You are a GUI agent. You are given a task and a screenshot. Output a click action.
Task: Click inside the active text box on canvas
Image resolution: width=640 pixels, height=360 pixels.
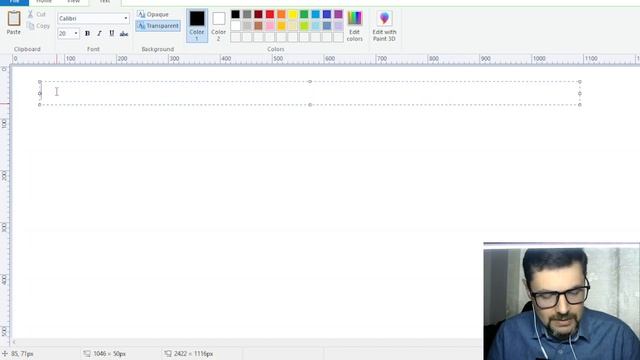310,93
